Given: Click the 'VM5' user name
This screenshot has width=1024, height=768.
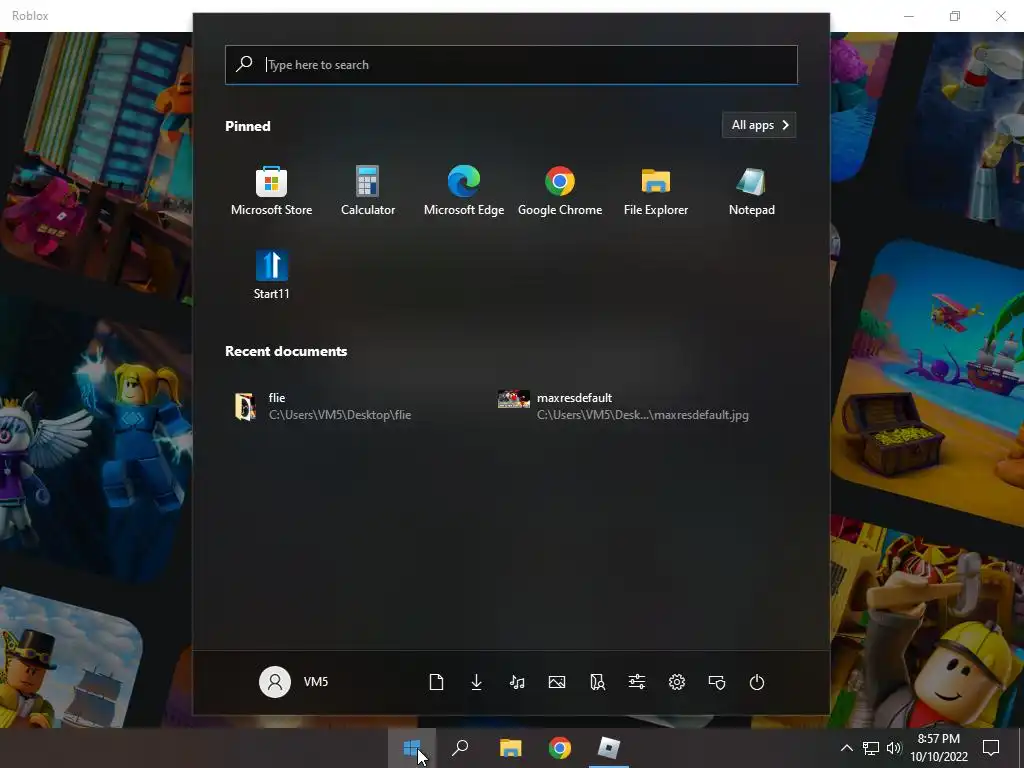Looking at the screenshot, I should [x=316, y=682].
